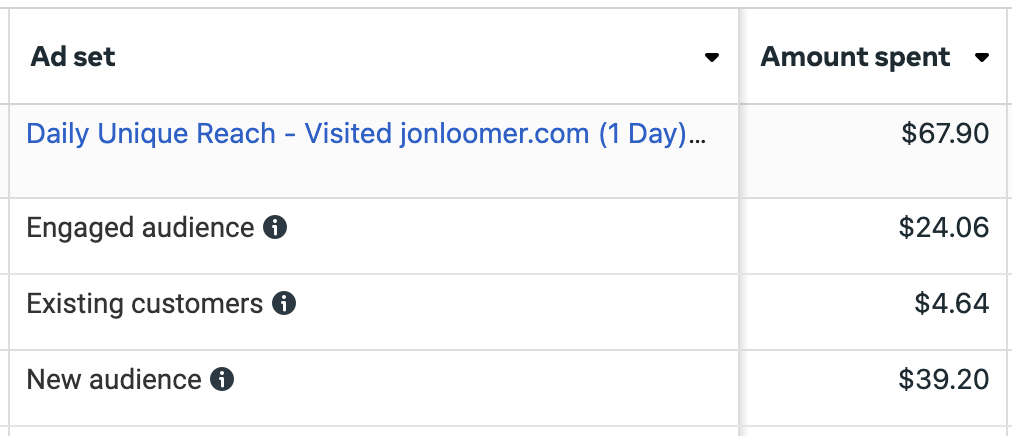Select the New audience row label
This screenshot has width=1012, height=436.
pos(114,379)
